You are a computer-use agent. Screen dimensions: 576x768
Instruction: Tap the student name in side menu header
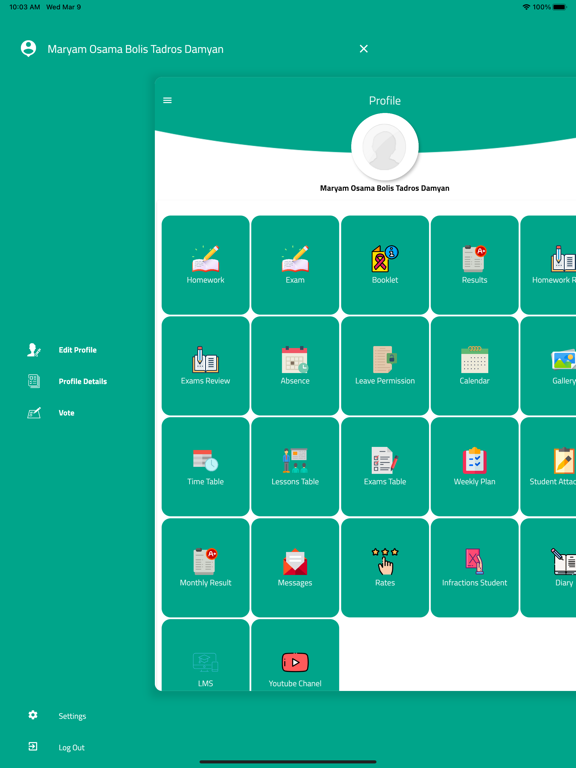coord(135,49)
